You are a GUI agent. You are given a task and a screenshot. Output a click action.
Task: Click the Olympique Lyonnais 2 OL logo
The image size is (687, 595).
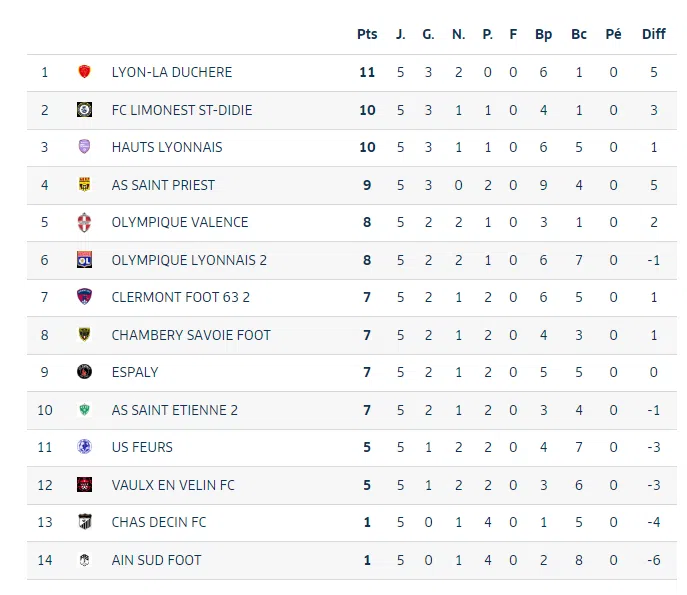(85, 260)
